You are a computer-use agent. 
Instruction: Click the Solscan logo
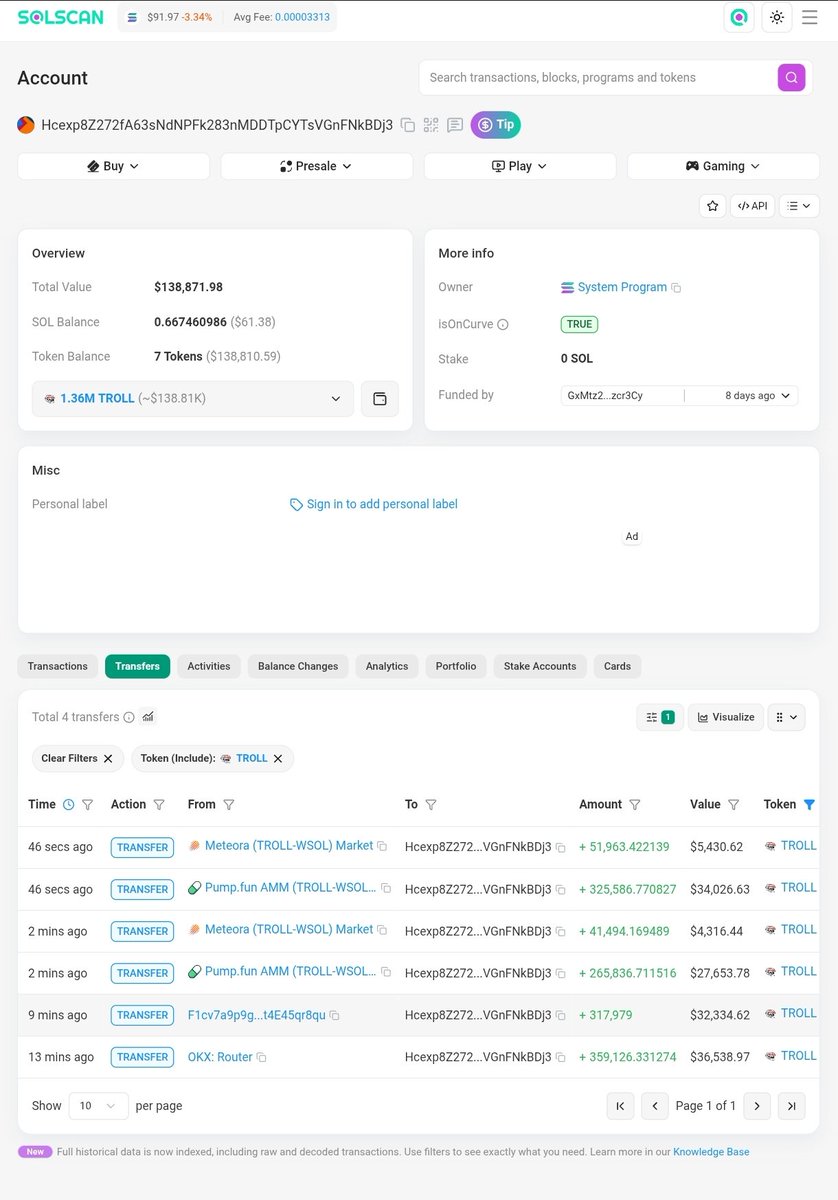[60, 17]
